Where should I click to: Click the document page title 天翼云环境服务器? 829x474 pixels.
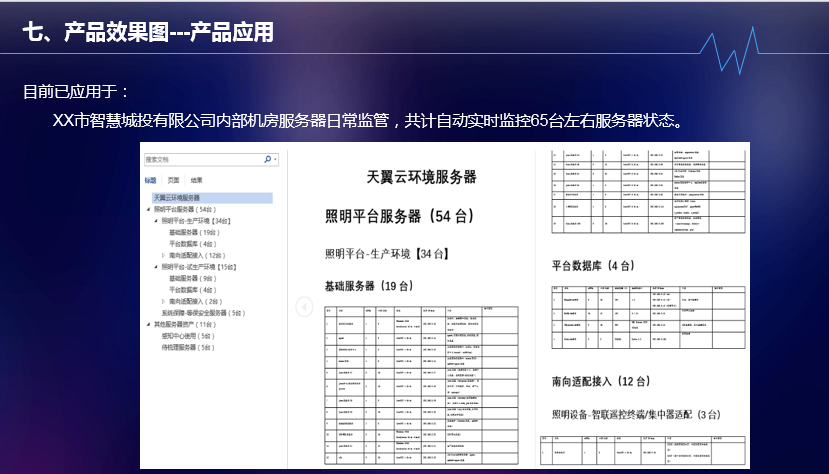tap(421, 177)
